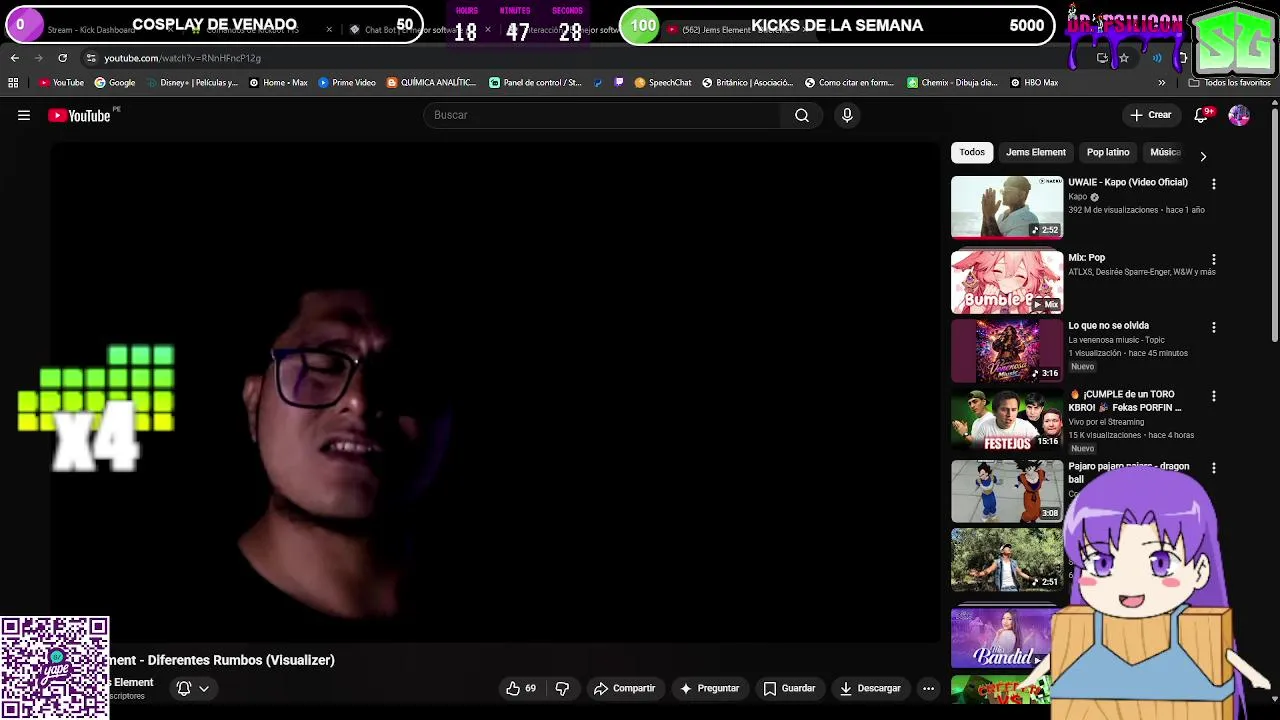1280x720 pixels.
Task: Click the search magnifier button
Action: pyautogui.click(x=802, y=115)
